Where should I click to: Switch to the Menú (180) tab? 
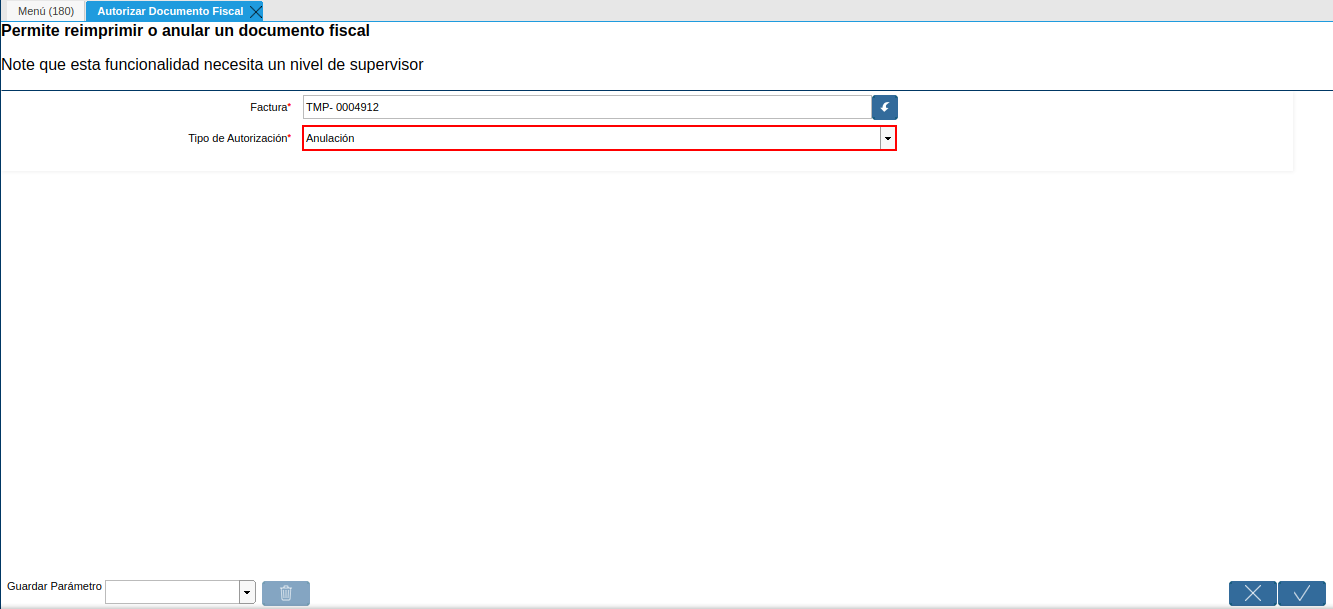pos(45,11)
